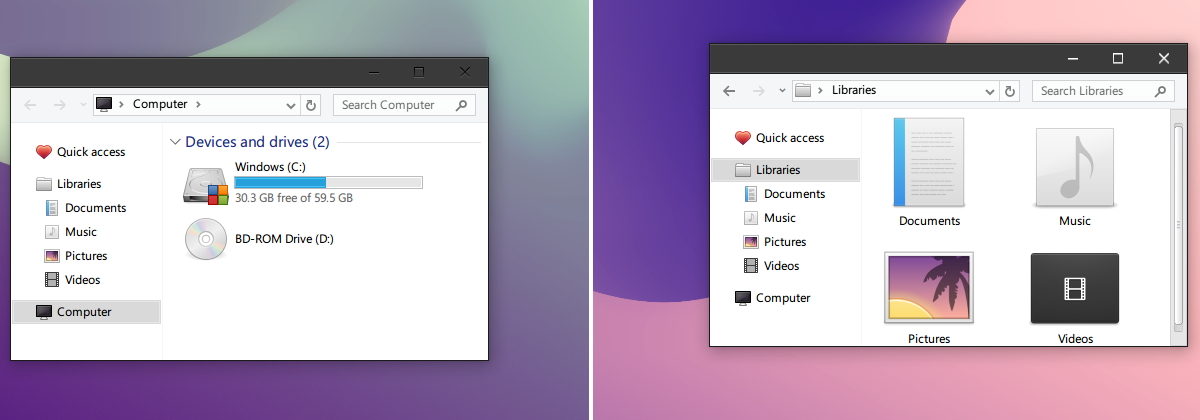This screenshot has width=1200, height=420.
Task: Open address history dropdown in Computer window
Action: (x=291, y=105)
